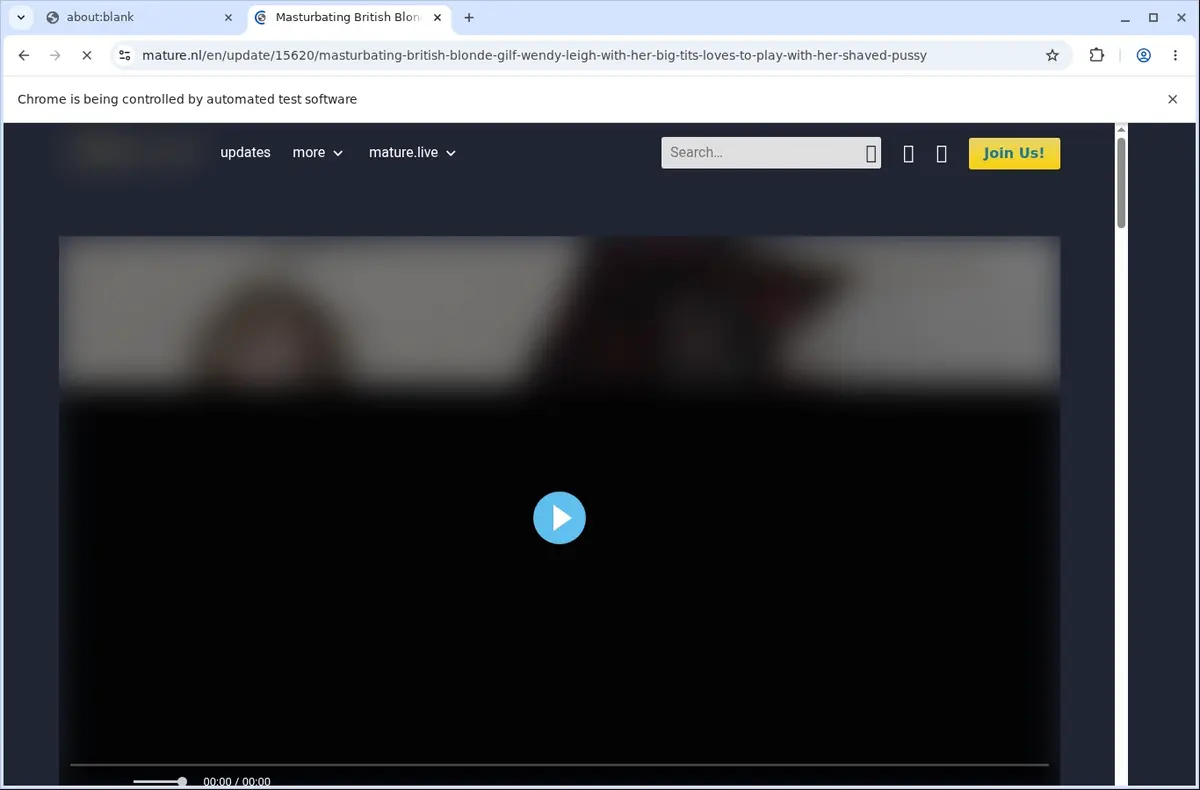1200x790 pixels.
Task: Stop loading the page
Action: [87, 56]
